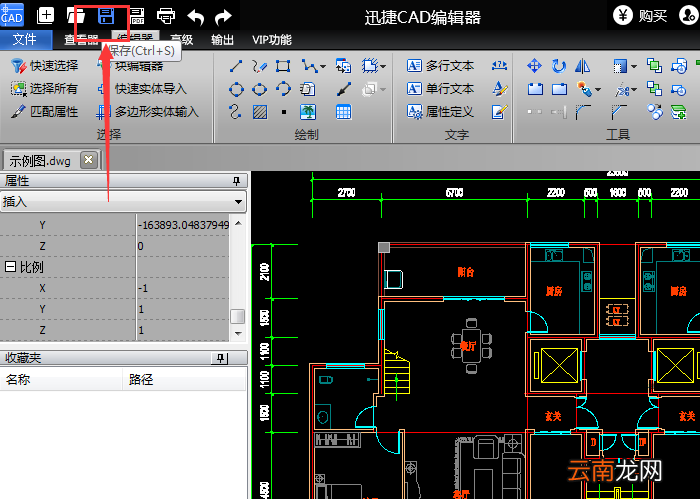Open the block creation dropdown arrow

(x=383, y=67)
